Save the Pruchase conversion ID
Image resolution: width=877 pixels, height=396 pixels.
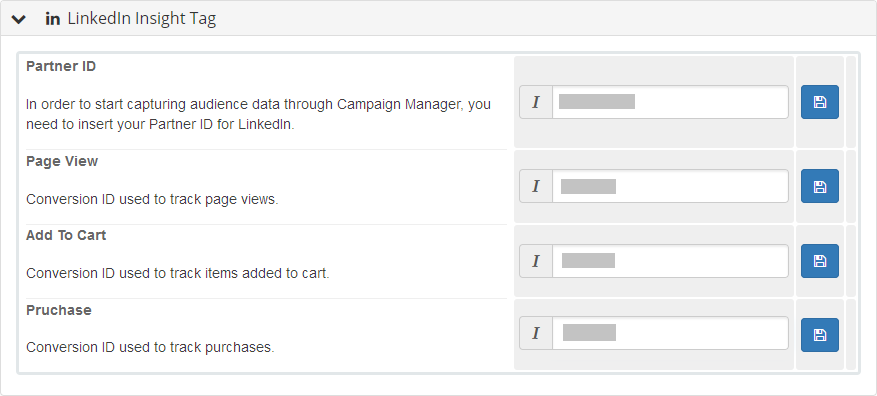coord(819,335)
